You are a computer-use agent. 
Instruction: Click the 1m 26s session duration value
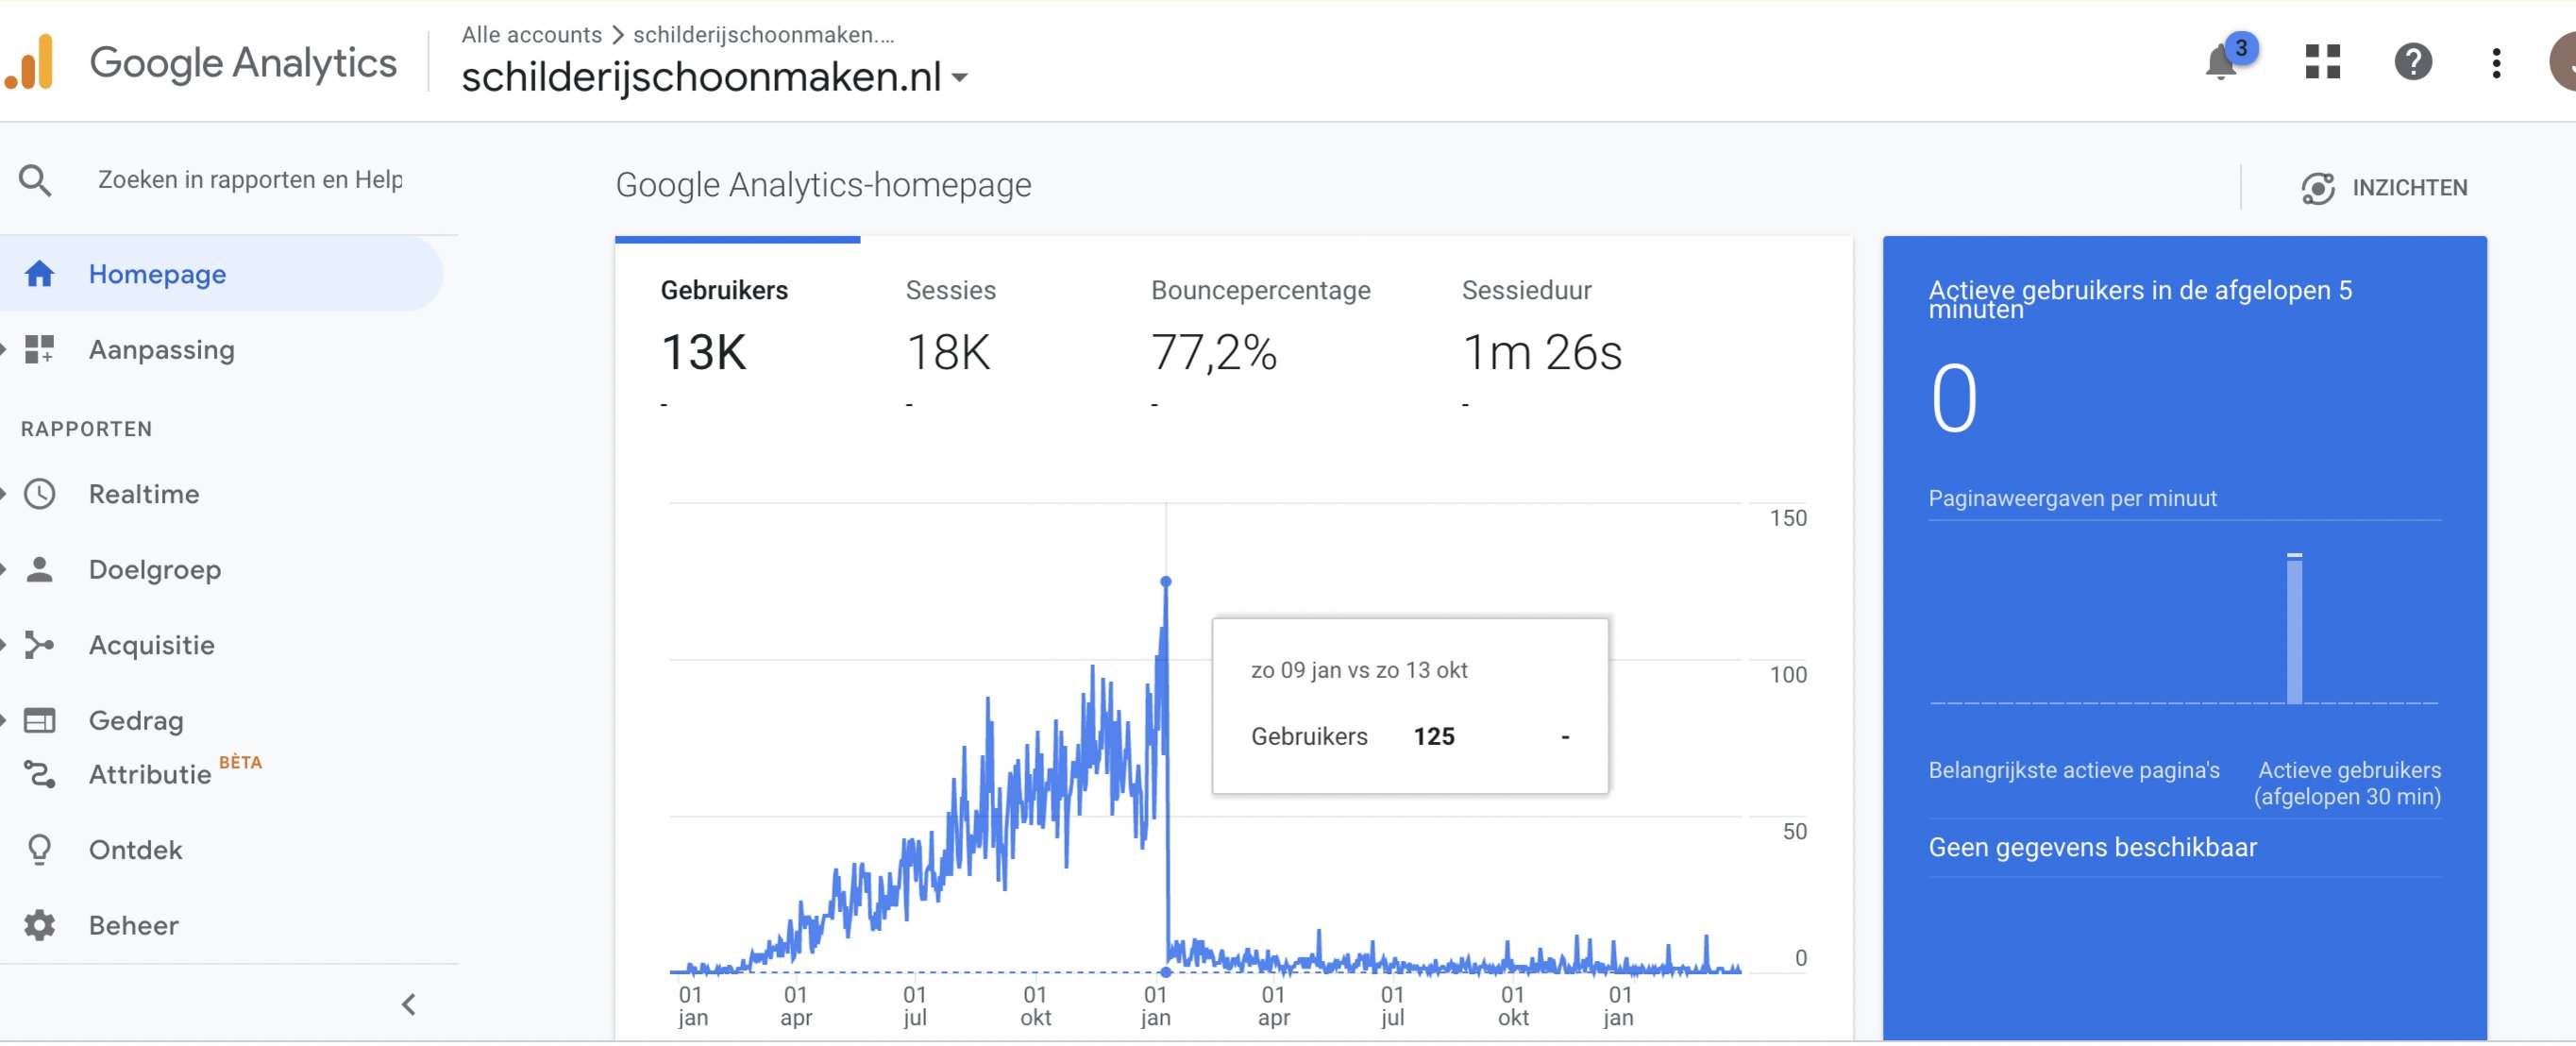coord(1542,352)
